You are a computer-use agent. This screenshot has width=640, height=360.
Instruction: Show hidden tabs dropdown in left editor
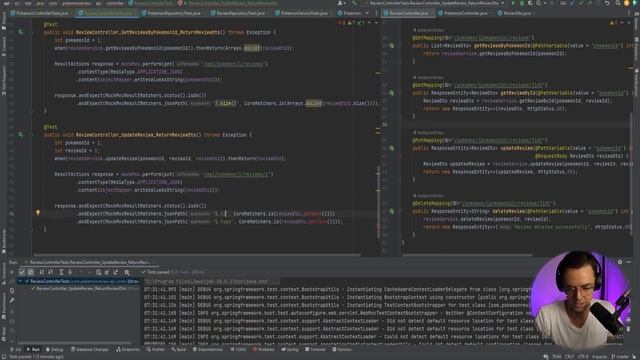pos(367,13)
